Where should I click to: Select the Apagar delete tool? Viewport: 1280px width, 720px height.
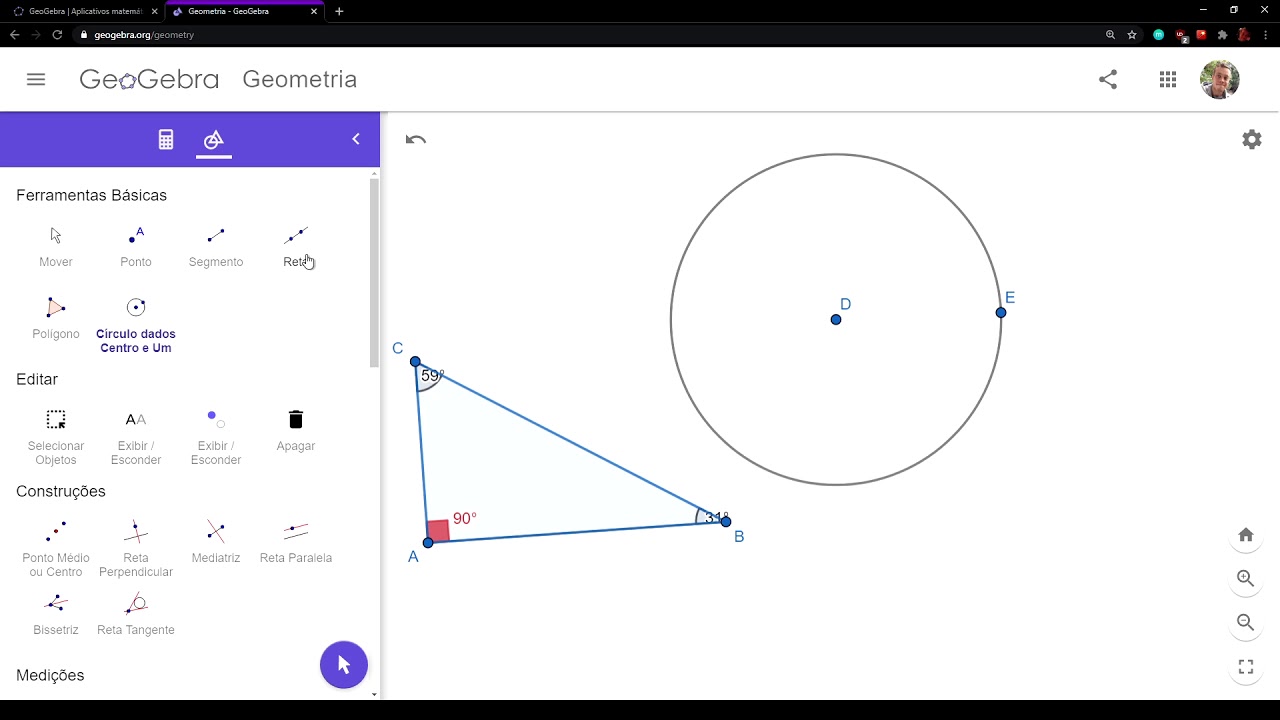click(296, 430)
